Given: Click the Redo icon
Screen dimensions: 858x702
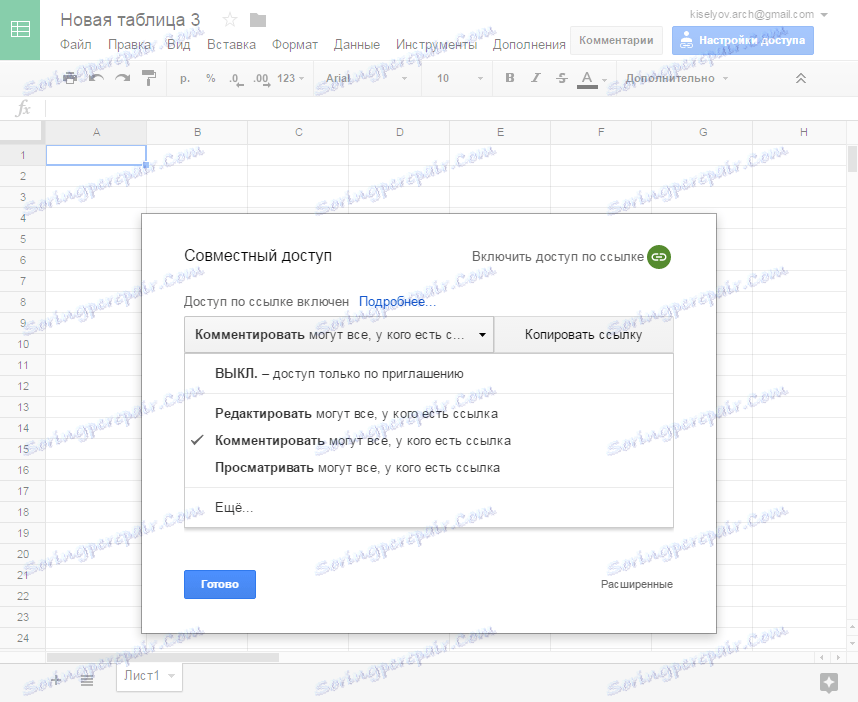Looking at the screenshot, I should pos(123,77).
